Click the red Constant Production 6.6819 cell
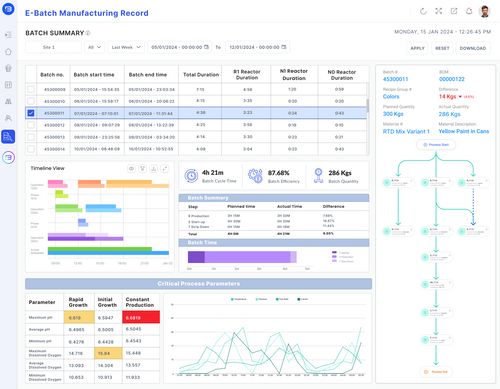The height and width of the screenshot is (389, 500). point(141,317)
